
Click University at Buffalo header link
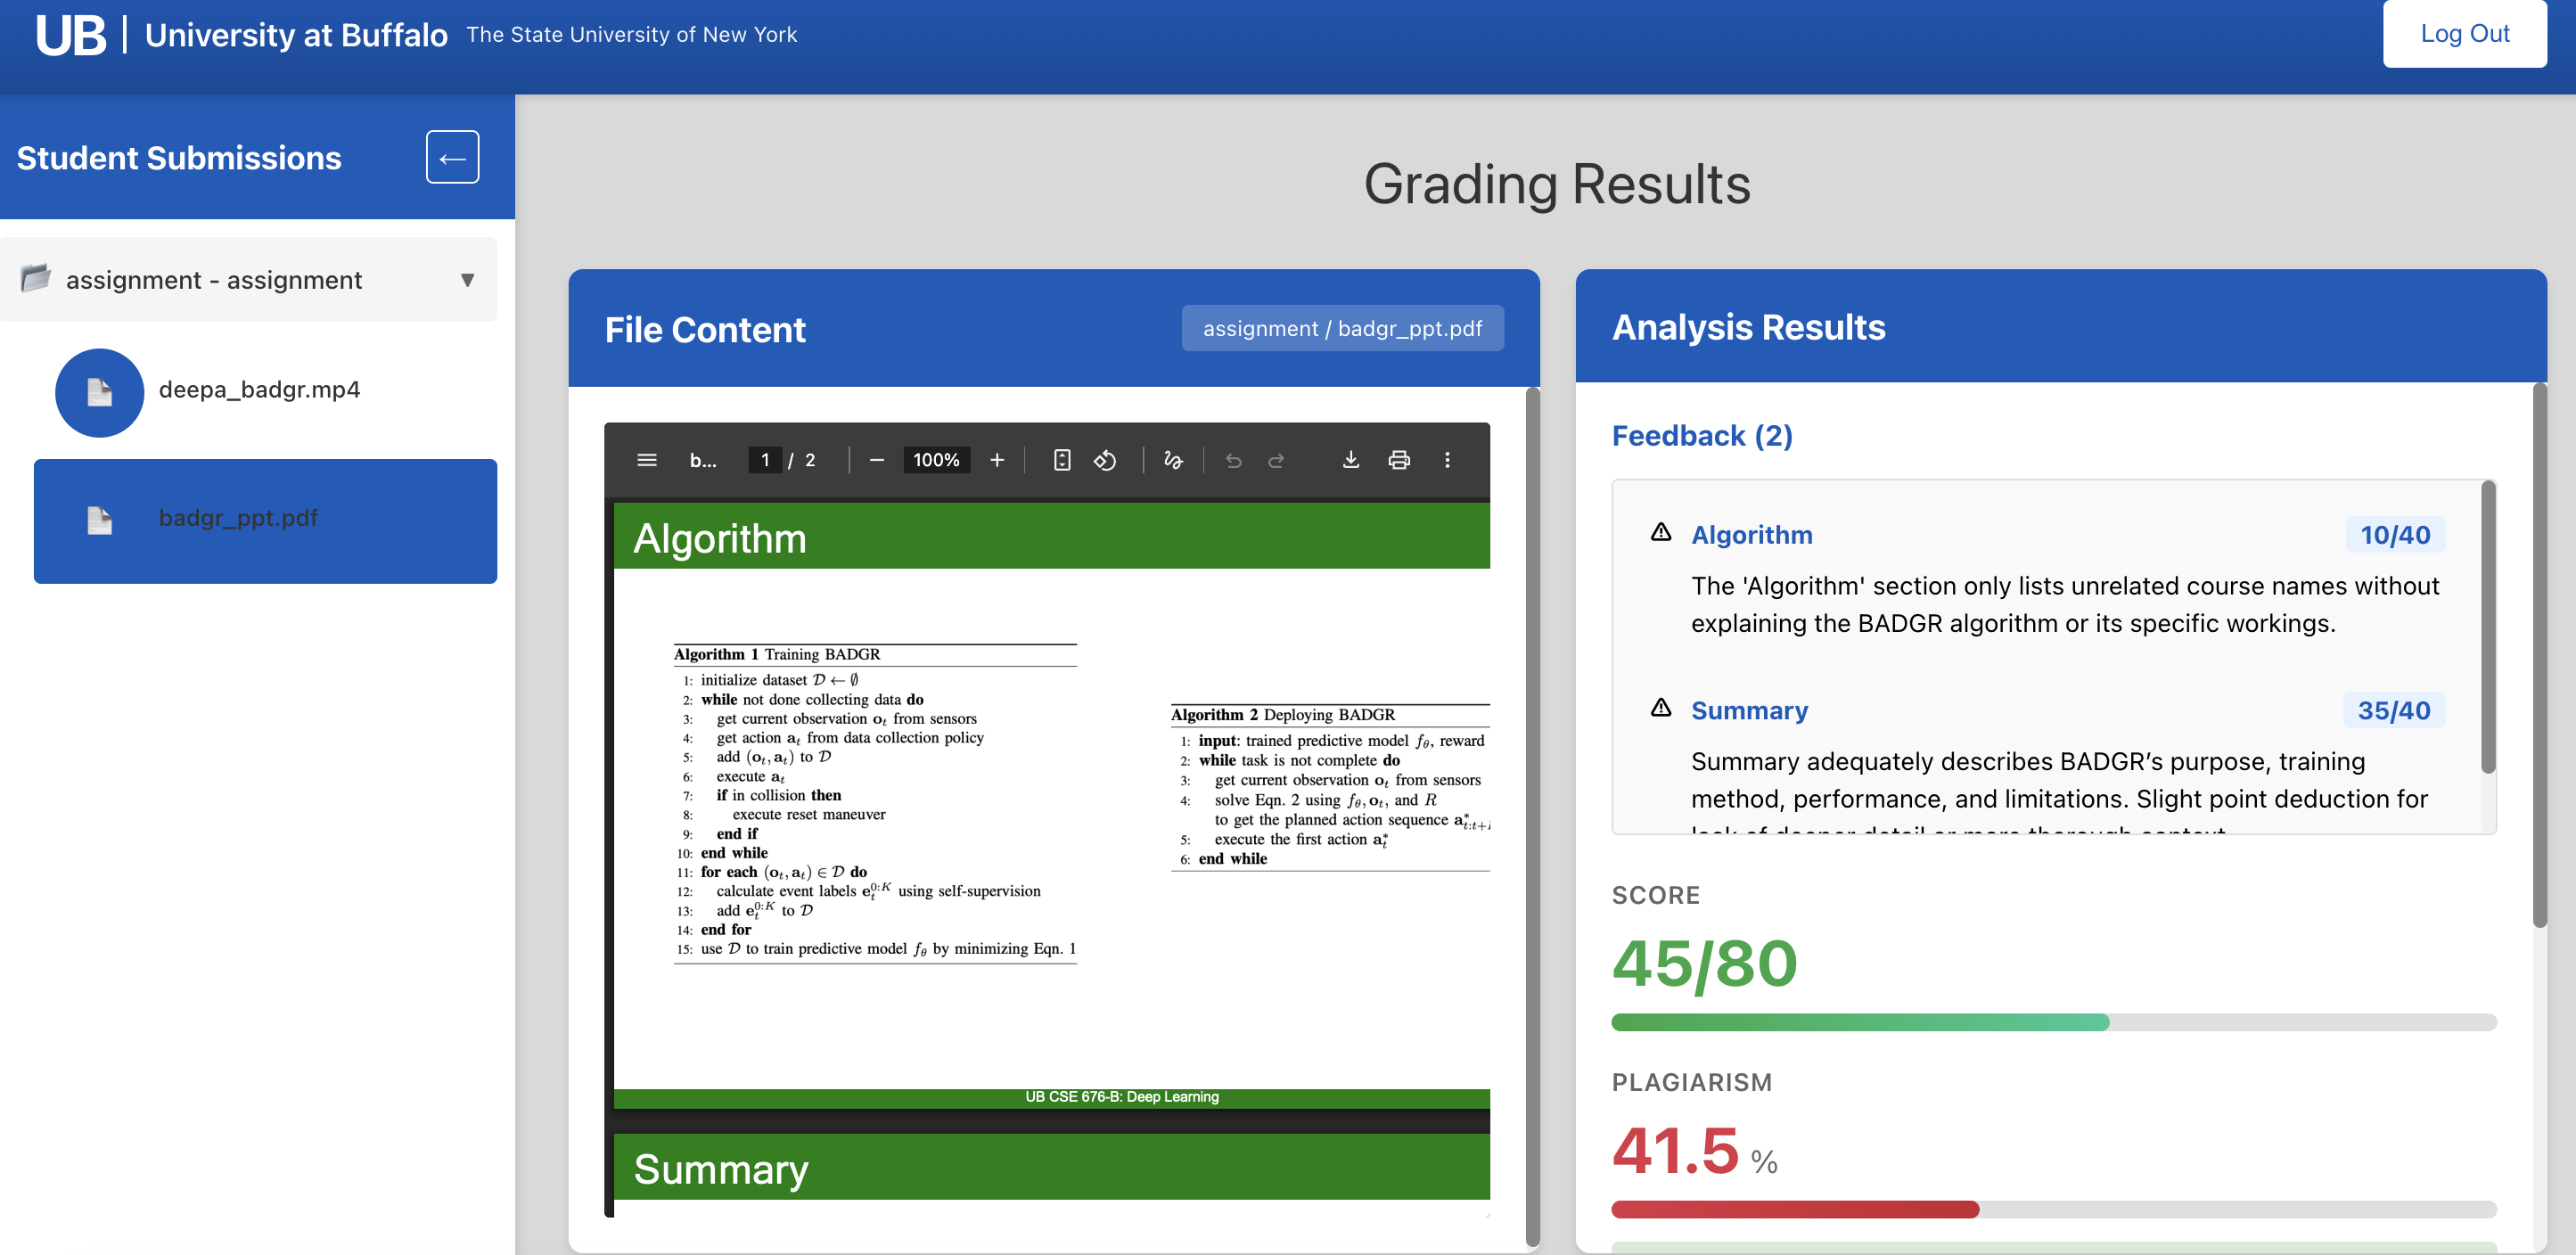(x=296, y=35)
